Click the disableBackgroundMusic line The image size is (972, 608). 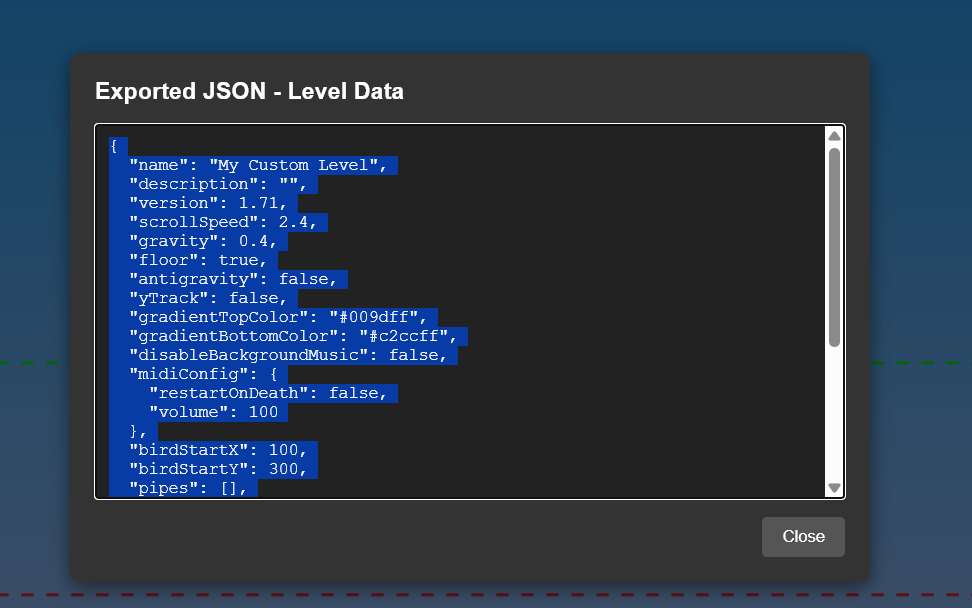click(291, 355)
